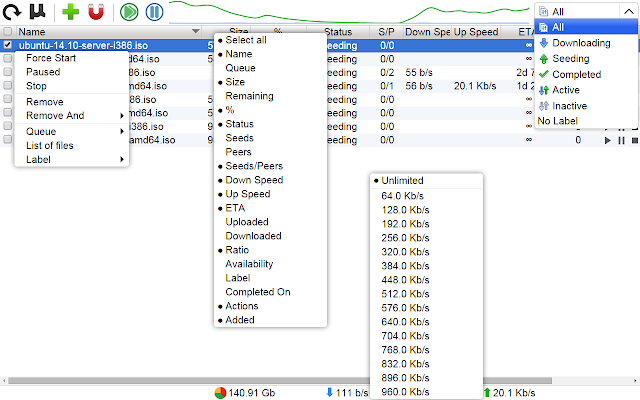Image resolution: width=640 pixels, height=400 pixels.
Task: Uncheck the ubuntu-14.10-server-i386.iso checkbox
Action: click(x=7, y=45)
